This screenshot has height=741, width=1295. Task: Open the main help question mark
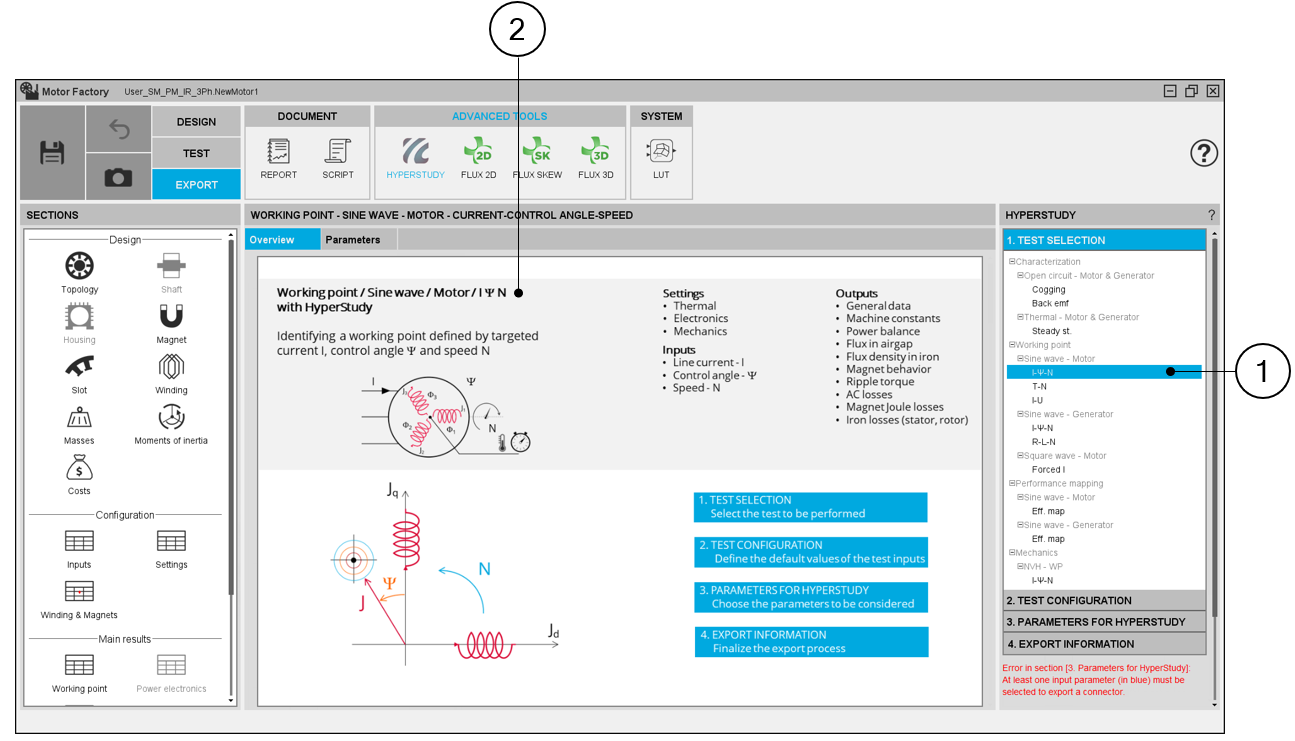(1204, 153)
